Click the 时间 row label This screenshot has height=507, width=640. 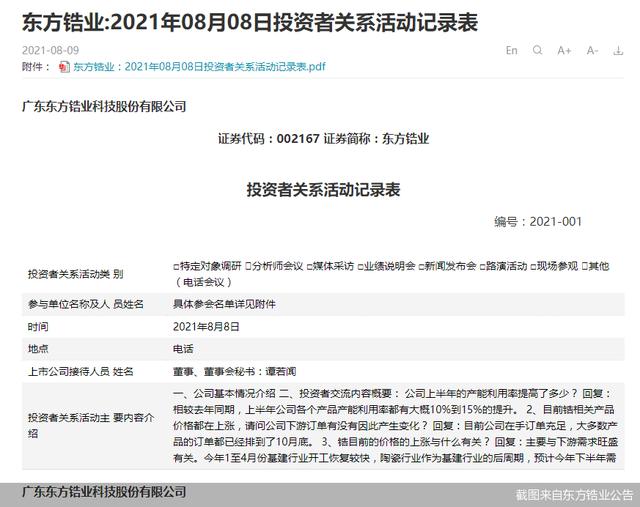38,327
